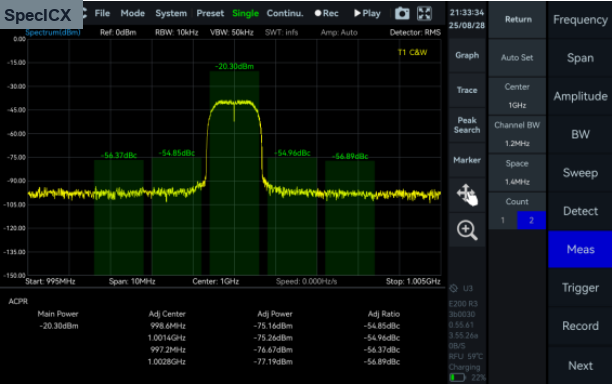Click the Start: 995MHz readout
Viewport: 612px width, 384px height.
point(50,281)
